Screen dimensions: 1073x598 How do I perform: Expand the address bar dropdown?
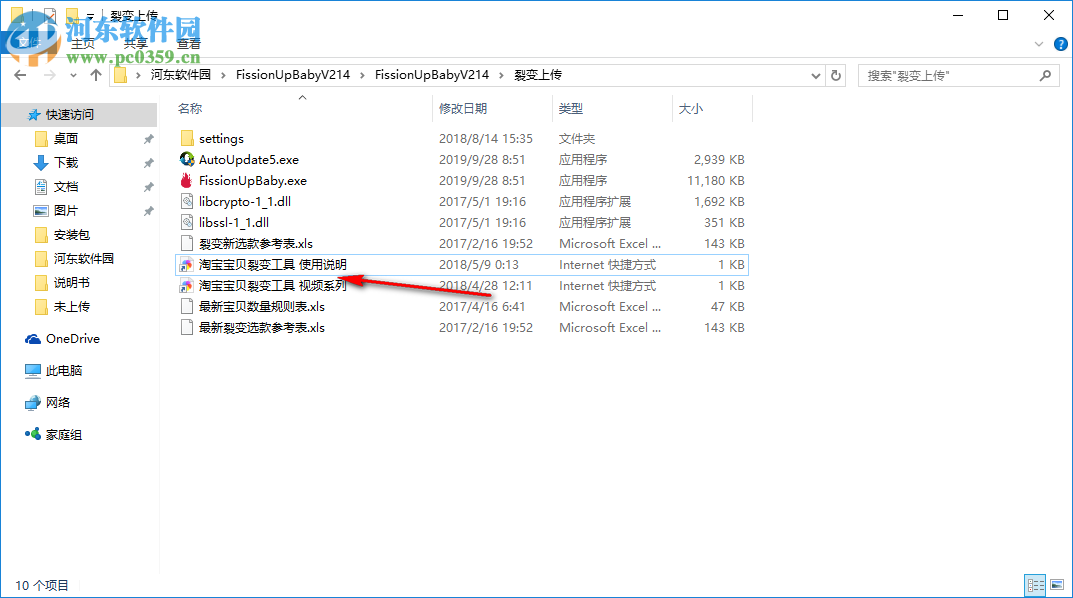click(815, 75)
